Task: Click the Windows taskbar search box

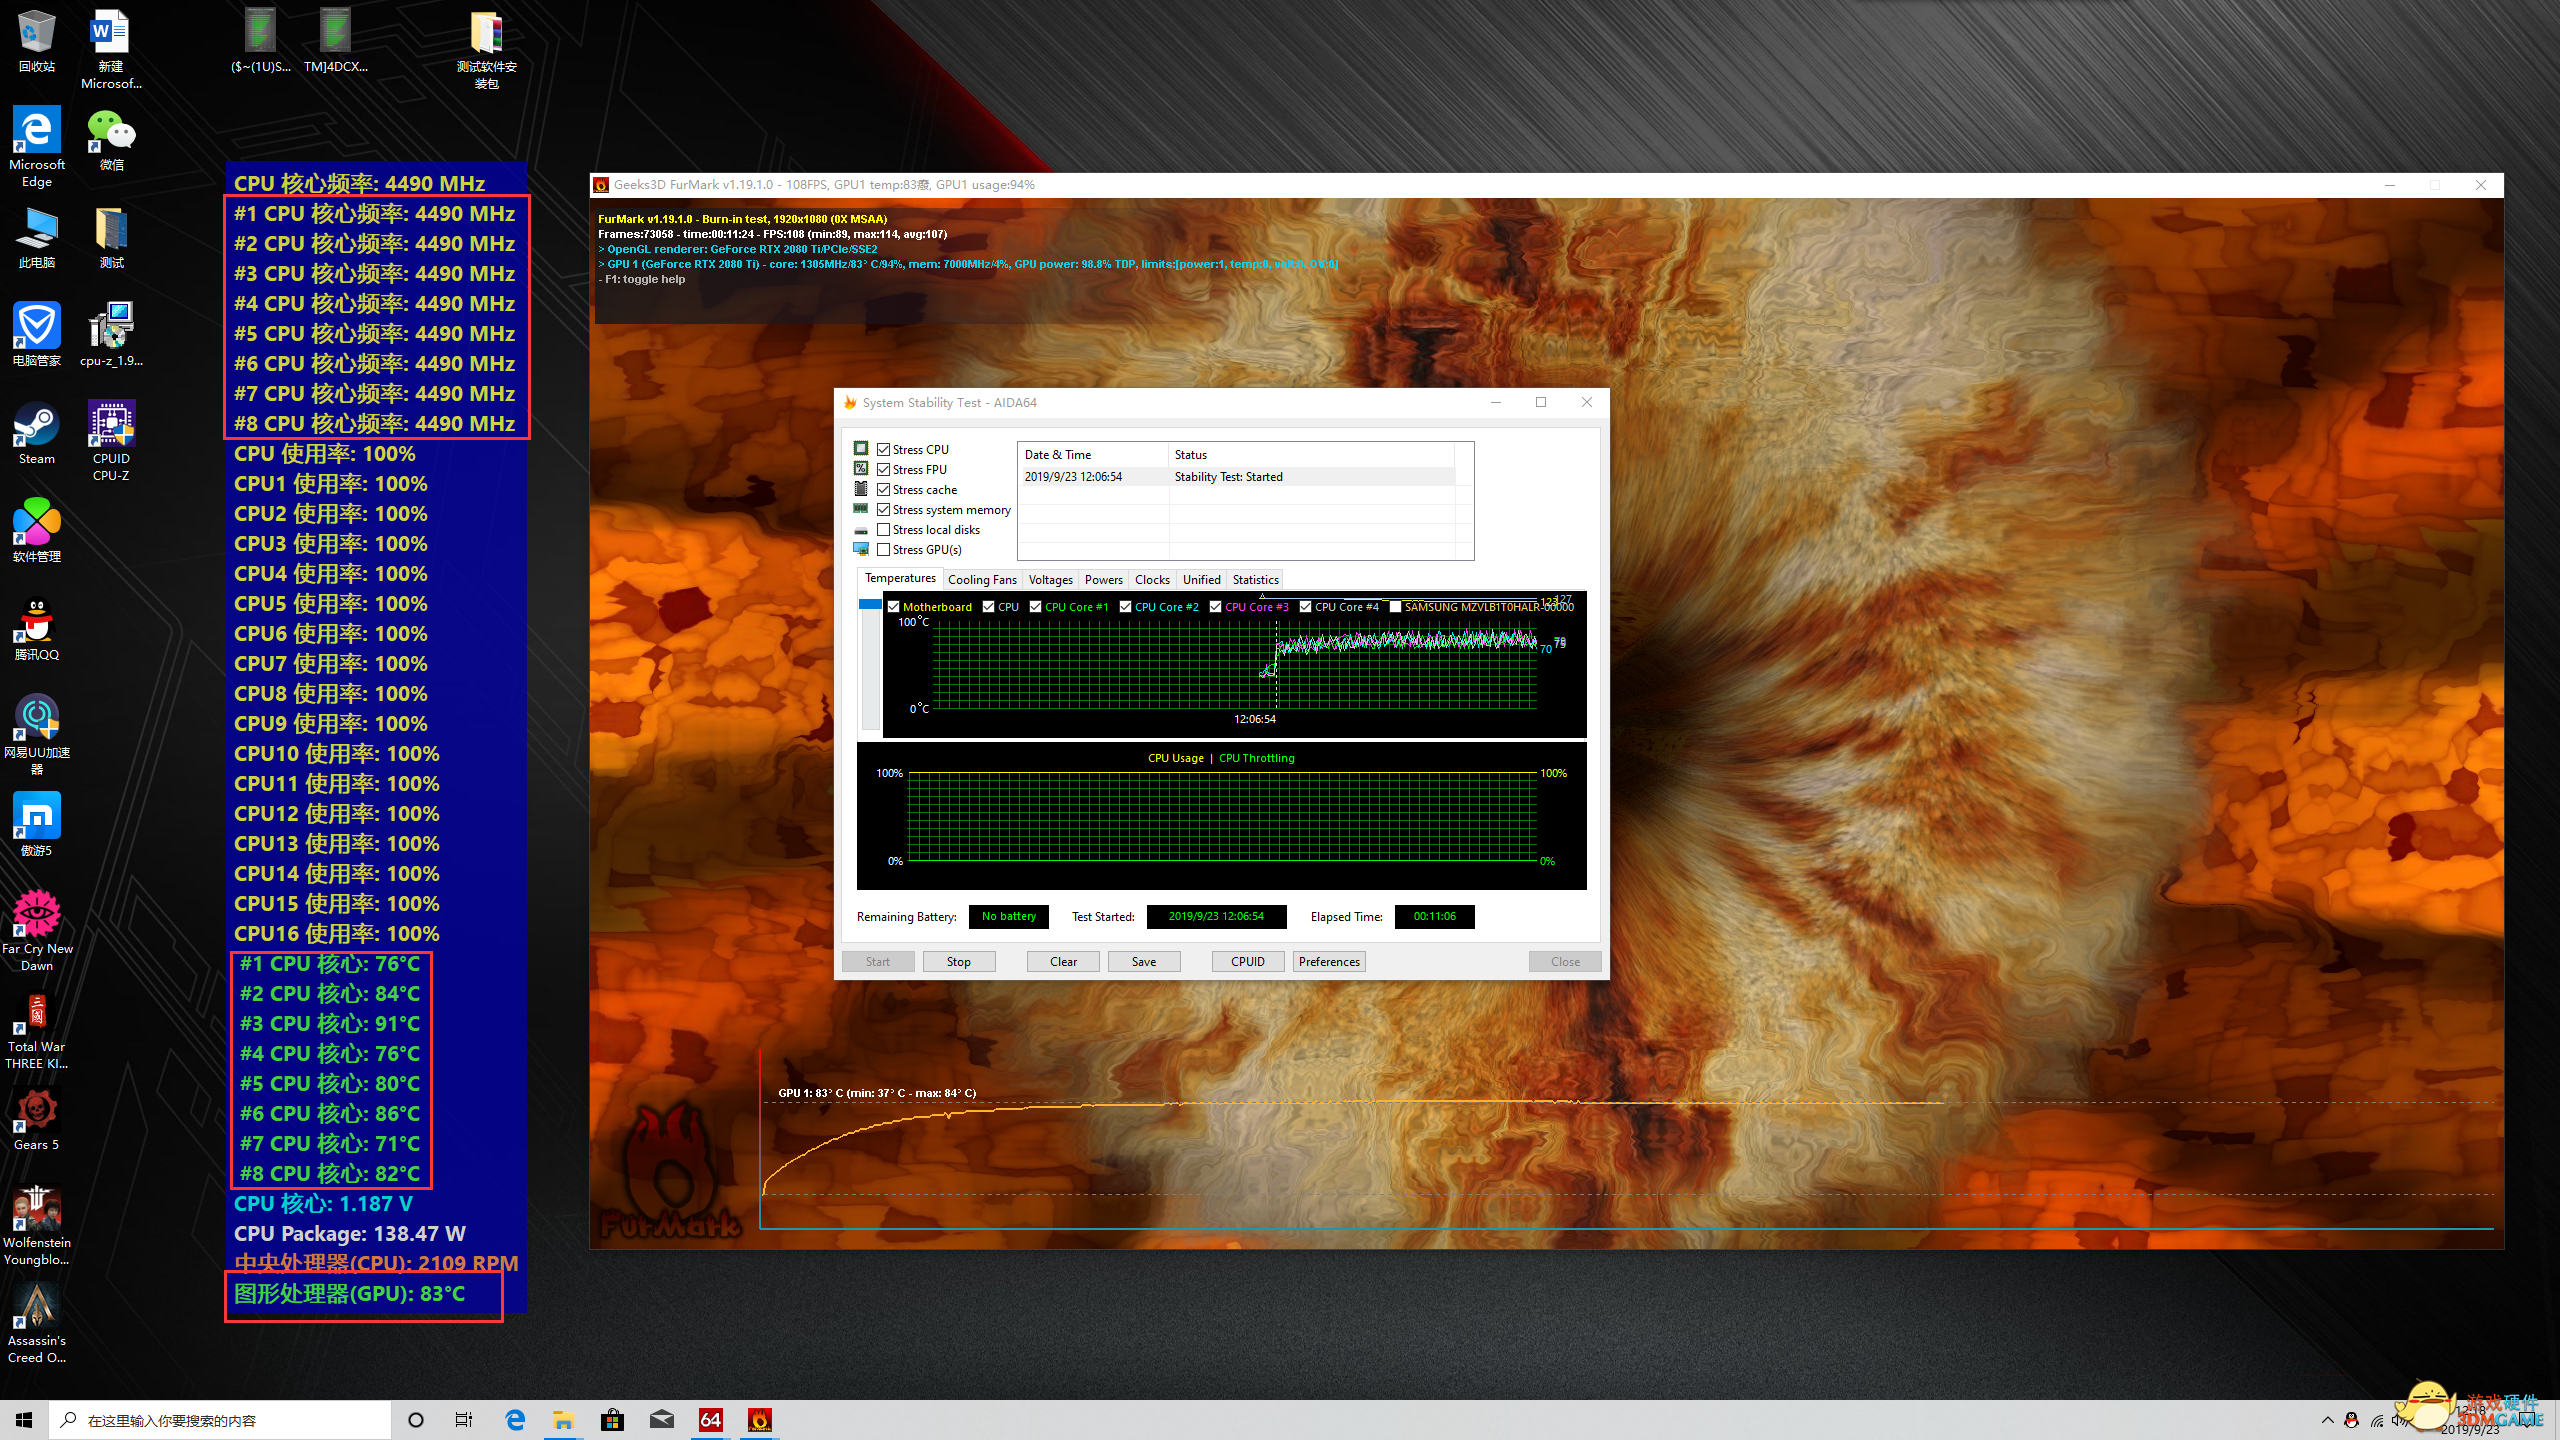Action: 220,1420
